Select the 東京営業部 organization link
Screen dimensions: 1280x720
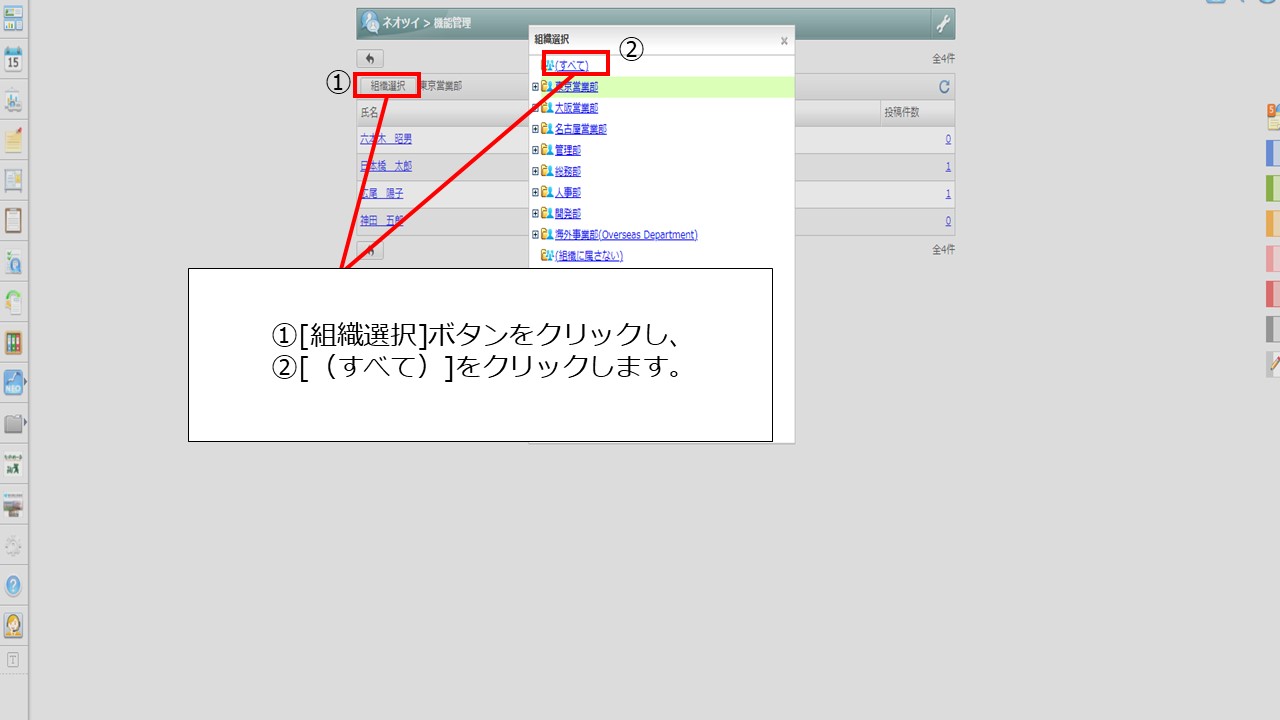point(576,87)
